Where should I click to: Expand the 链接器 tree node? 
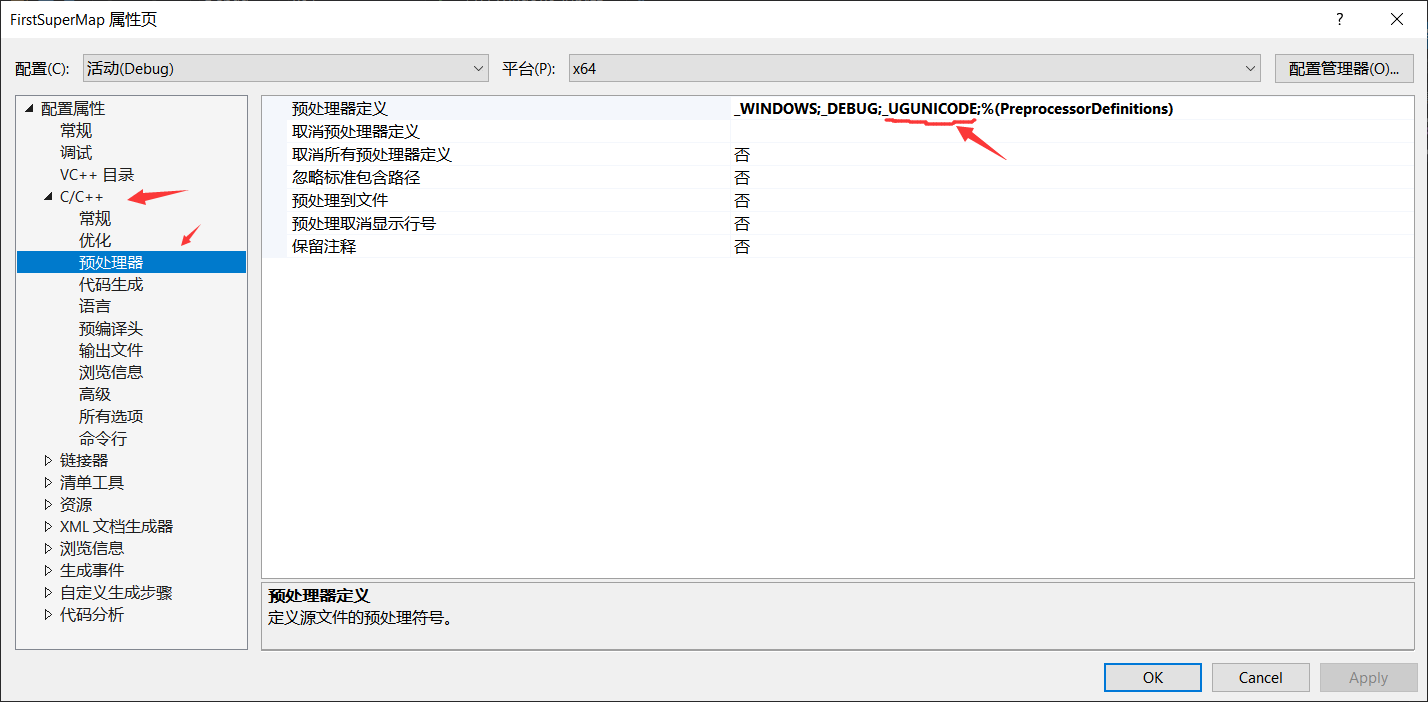[x=48, y=459]
